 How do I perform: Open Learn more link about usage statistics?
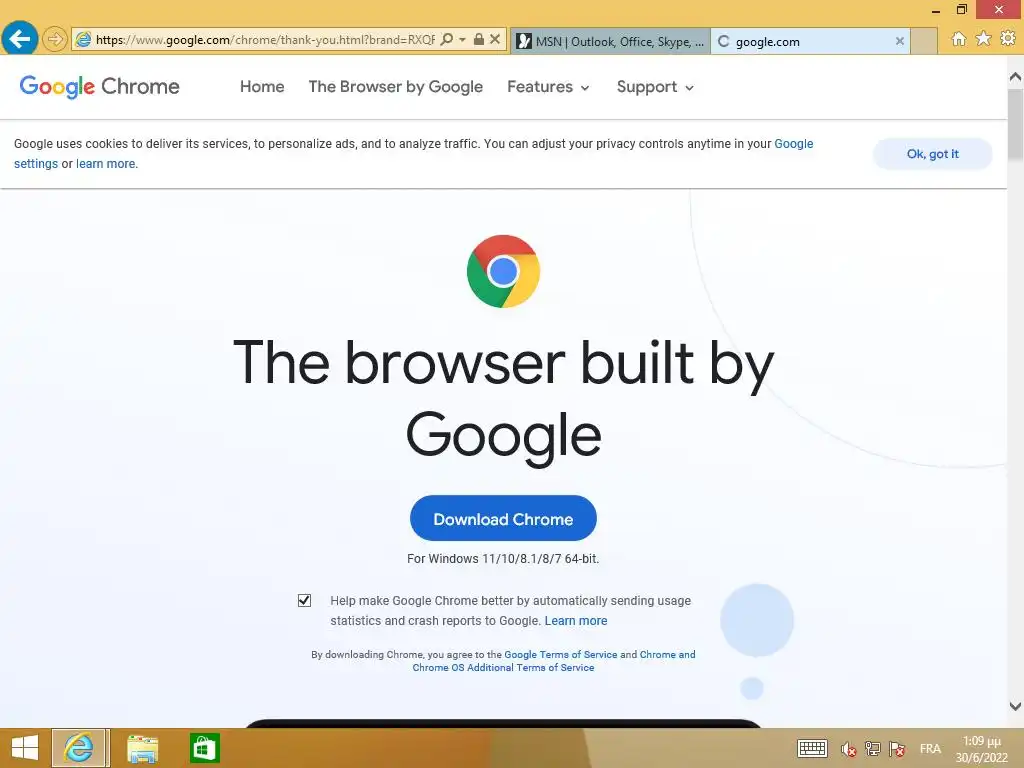[x=576, y=621]
